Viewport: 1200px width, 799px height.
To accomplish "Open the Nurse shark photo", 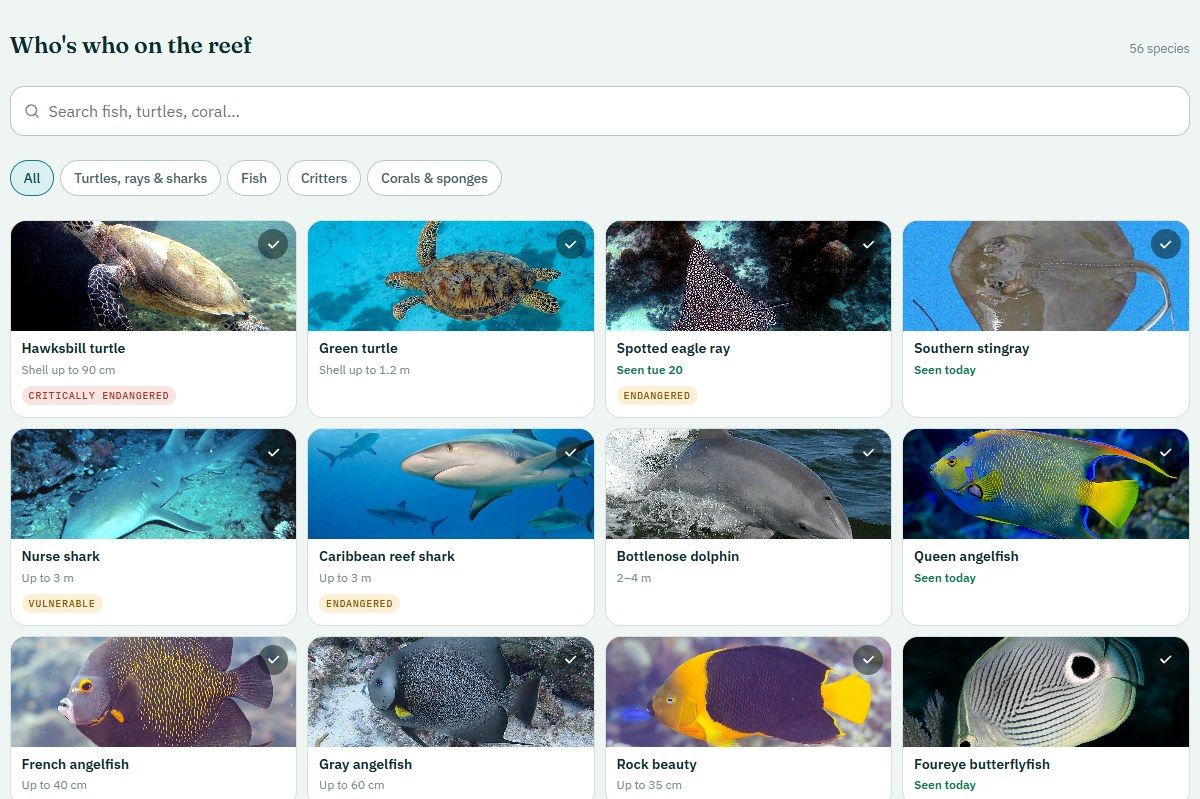I will point(153,484).
